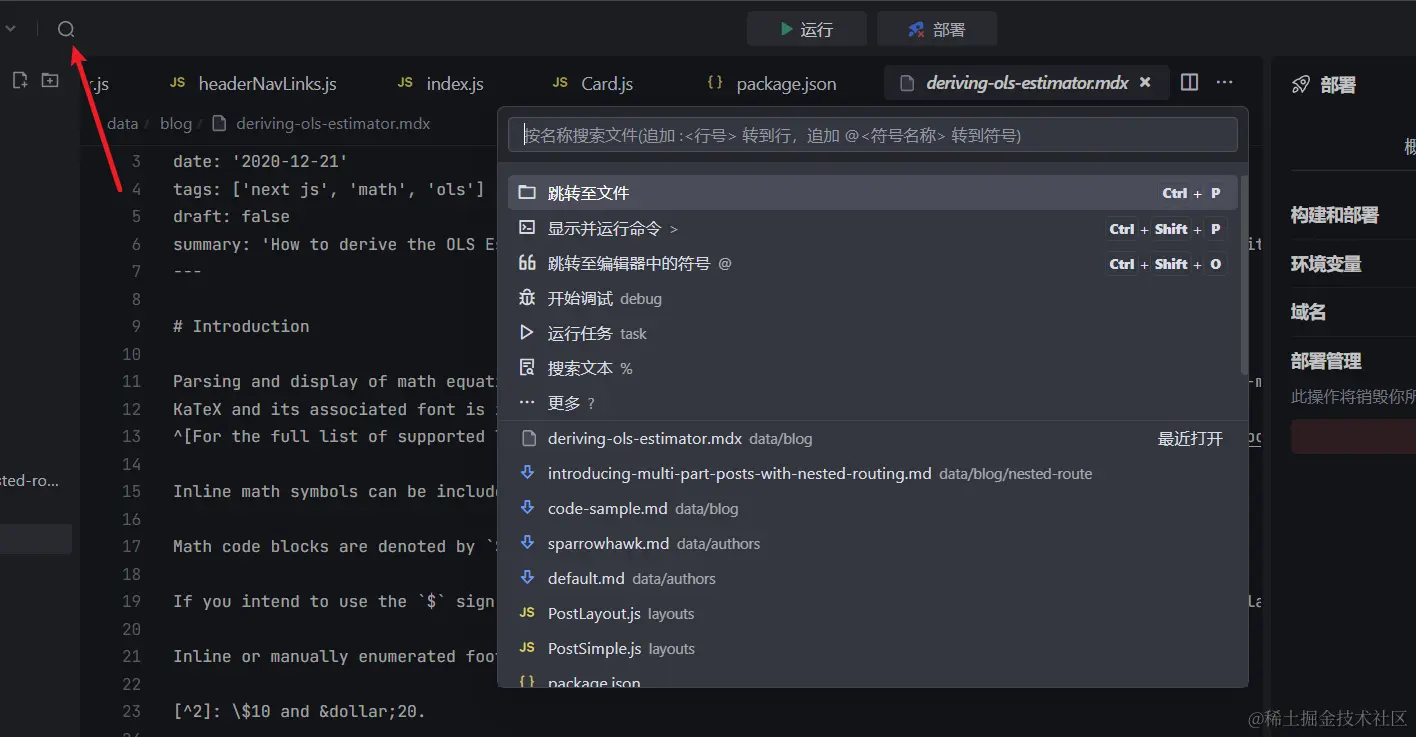Open introducing-multi-part-posts-with-nested-routing.md result
The image size is (1416, 737).
tap(873, 473)
